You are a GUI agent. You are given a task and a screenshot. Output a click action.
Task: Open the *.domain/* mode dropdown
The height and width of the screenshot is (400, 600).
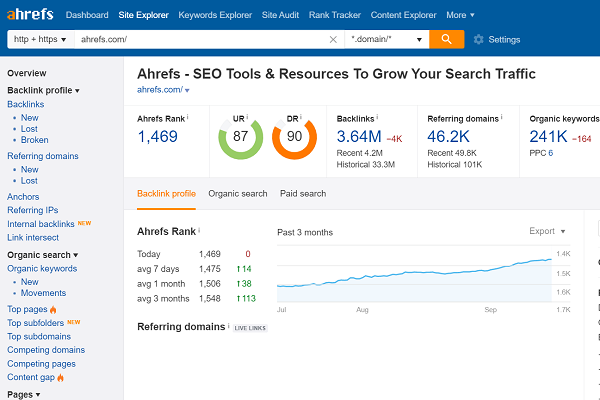[x=387, y=39]
